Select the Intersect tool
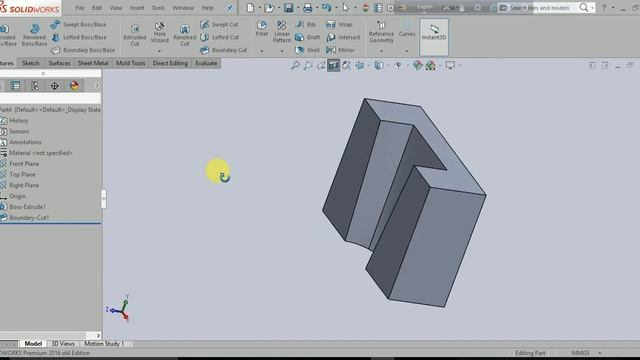 coord(343,37)
